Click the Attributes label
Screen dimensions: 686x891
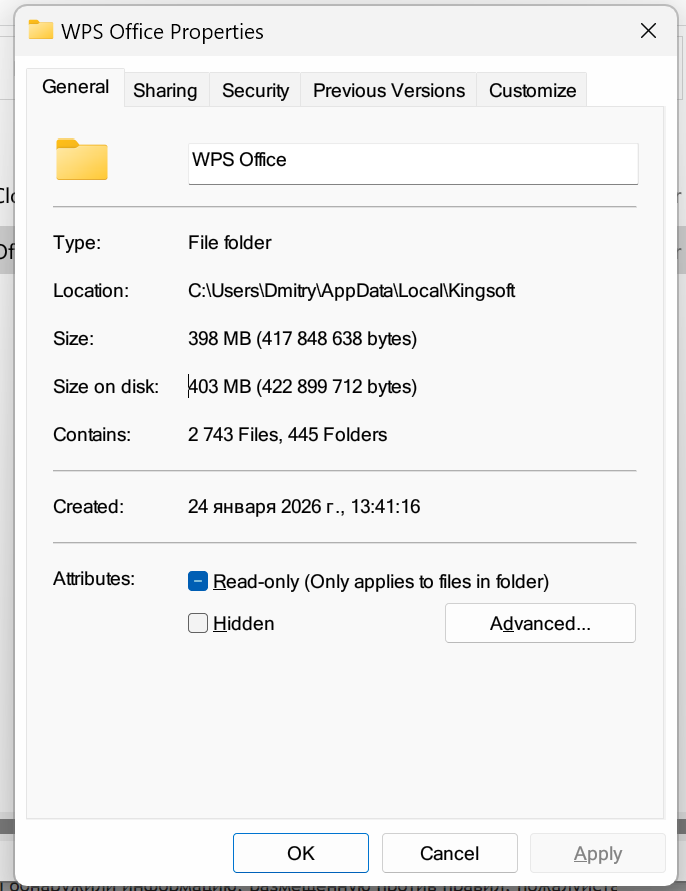point(94,578)
